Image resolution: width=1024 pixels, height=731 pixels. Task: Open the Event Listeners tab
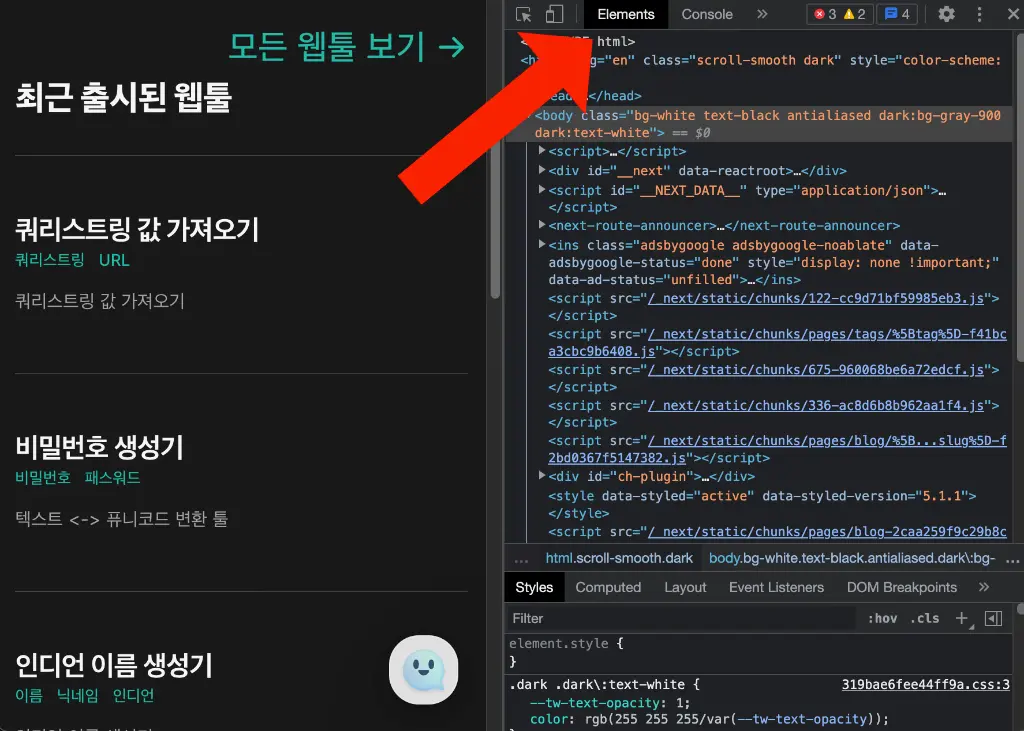pyautogui.click(x=776, y=587)
